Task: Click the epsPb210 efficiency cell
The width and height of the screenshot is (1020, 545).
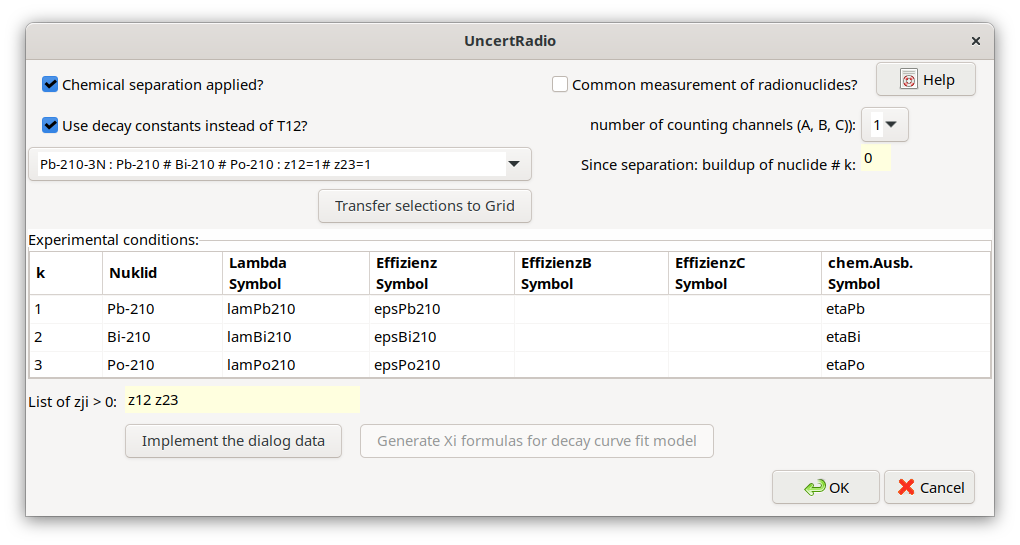Action: click(x=442, y=309)
